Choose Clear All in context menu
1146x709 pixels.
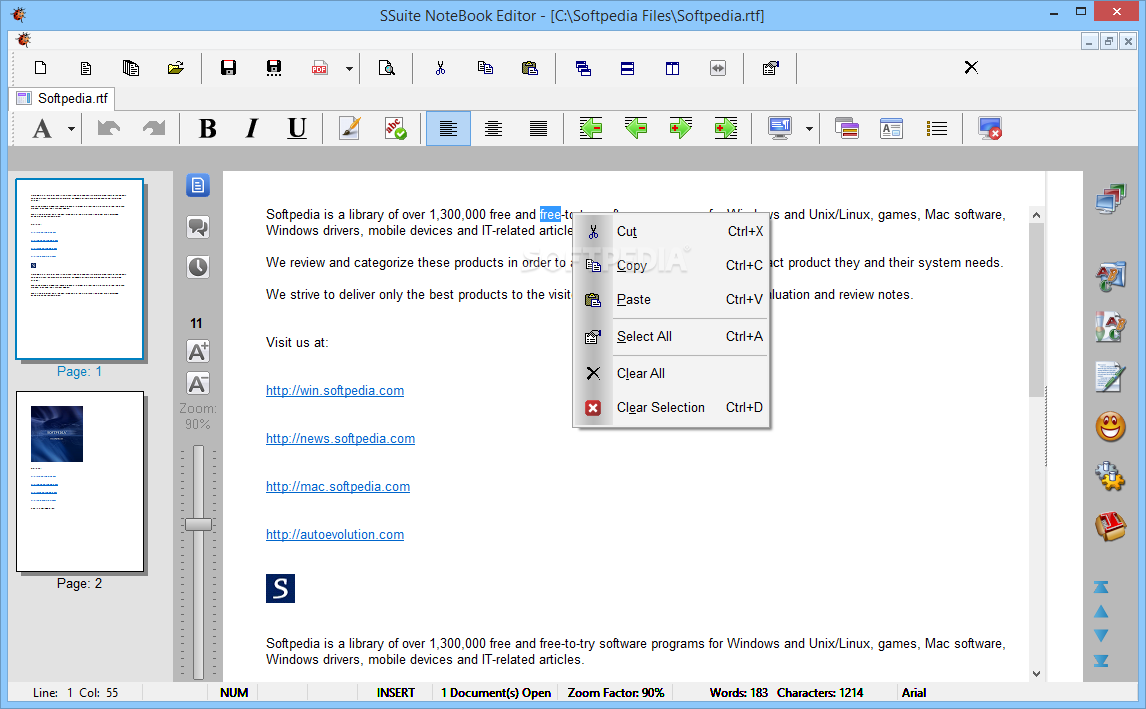(x=671, y=374)
